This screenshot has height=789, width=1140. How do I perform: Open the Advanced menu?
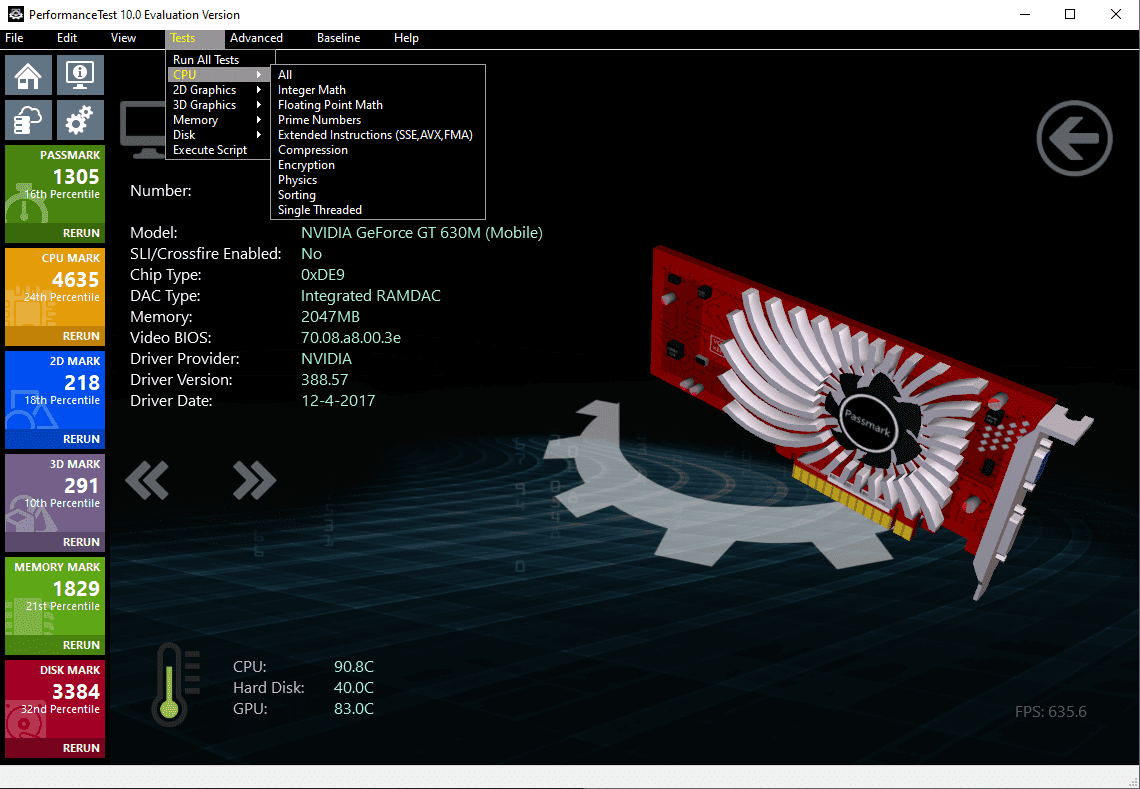257,38
